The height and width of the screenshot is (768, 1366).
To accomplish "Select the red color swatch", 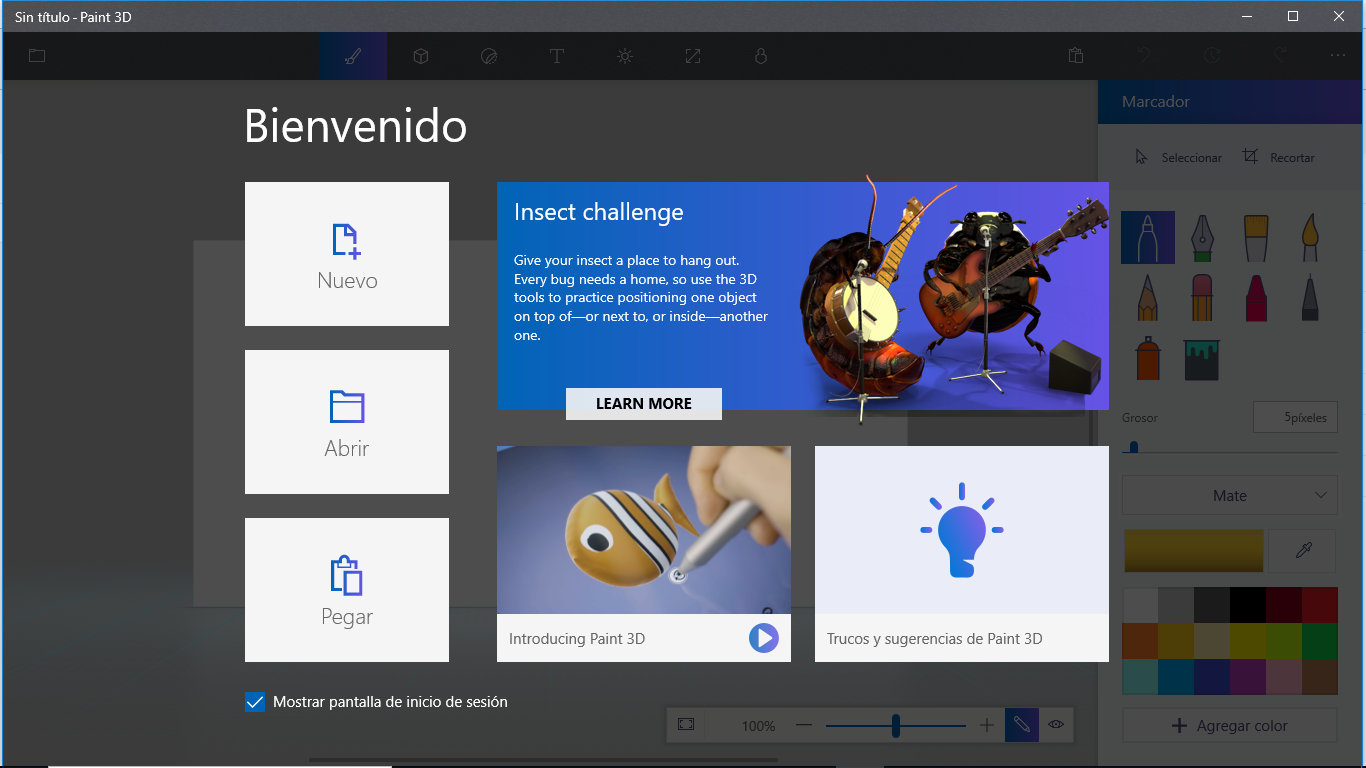I will click(x=1322, y=604).
